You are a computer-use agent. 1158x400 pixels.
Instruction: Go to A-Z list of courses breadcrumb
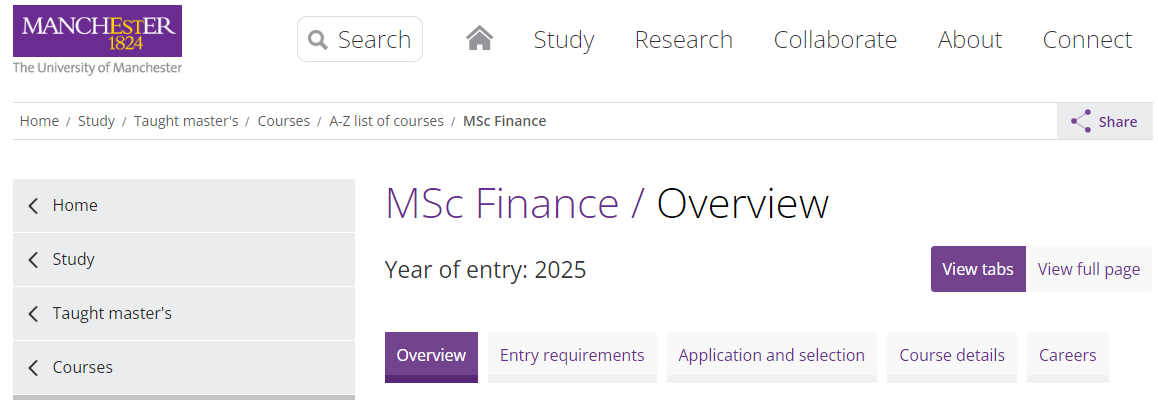pyautogui.click(x=386, y=121)
